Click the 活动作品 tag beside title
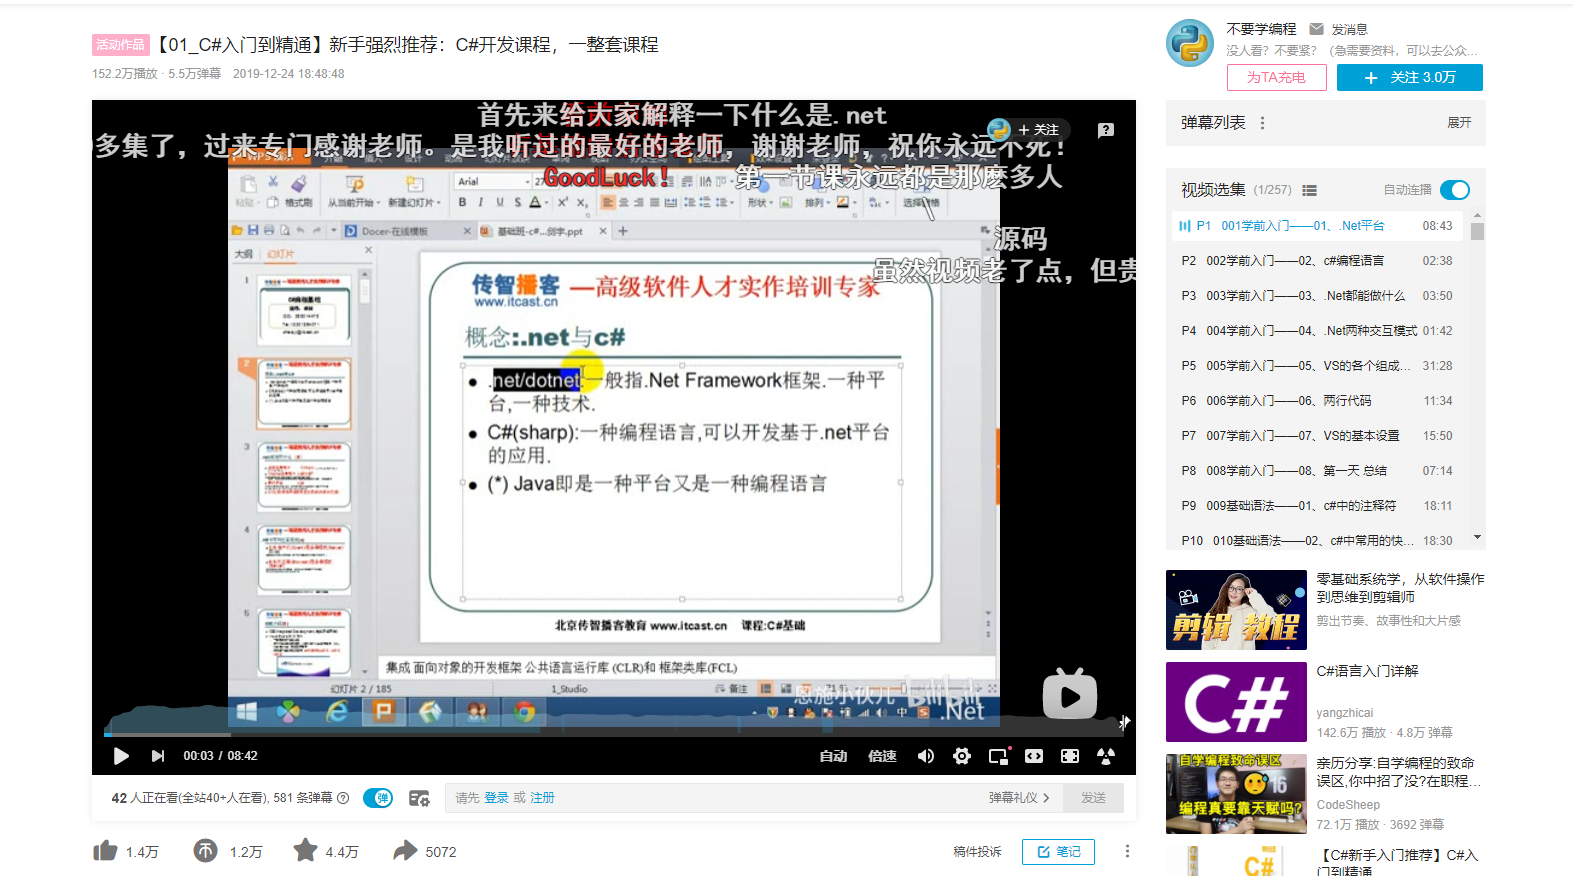Image resolution: width=1573 pixels, height=876 pixels. (121, 45)
